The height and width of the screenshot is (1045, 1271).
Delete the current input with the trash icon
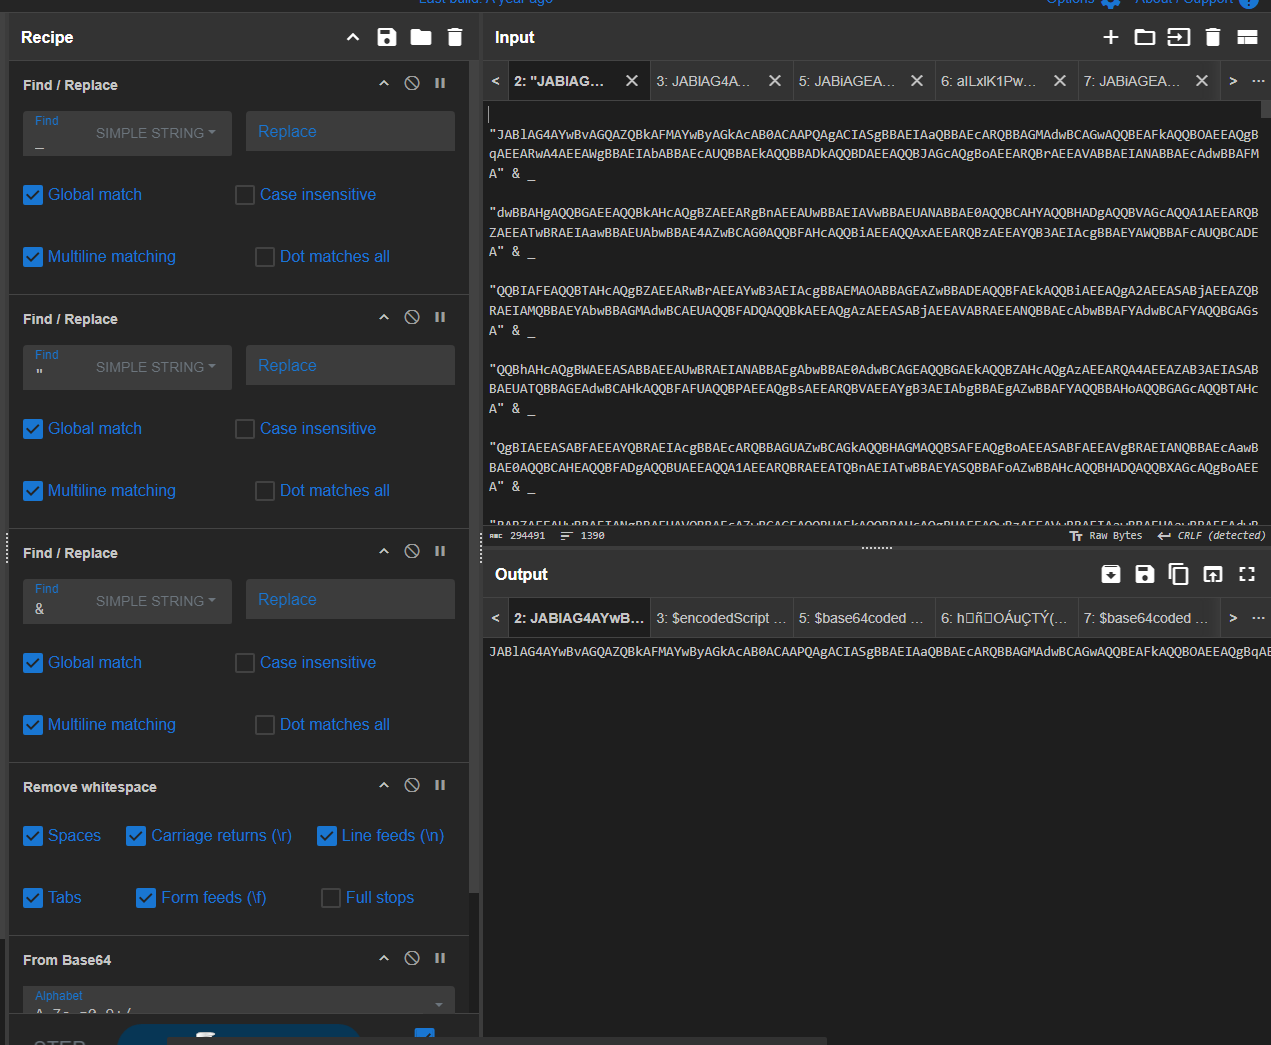point(1213,37)
